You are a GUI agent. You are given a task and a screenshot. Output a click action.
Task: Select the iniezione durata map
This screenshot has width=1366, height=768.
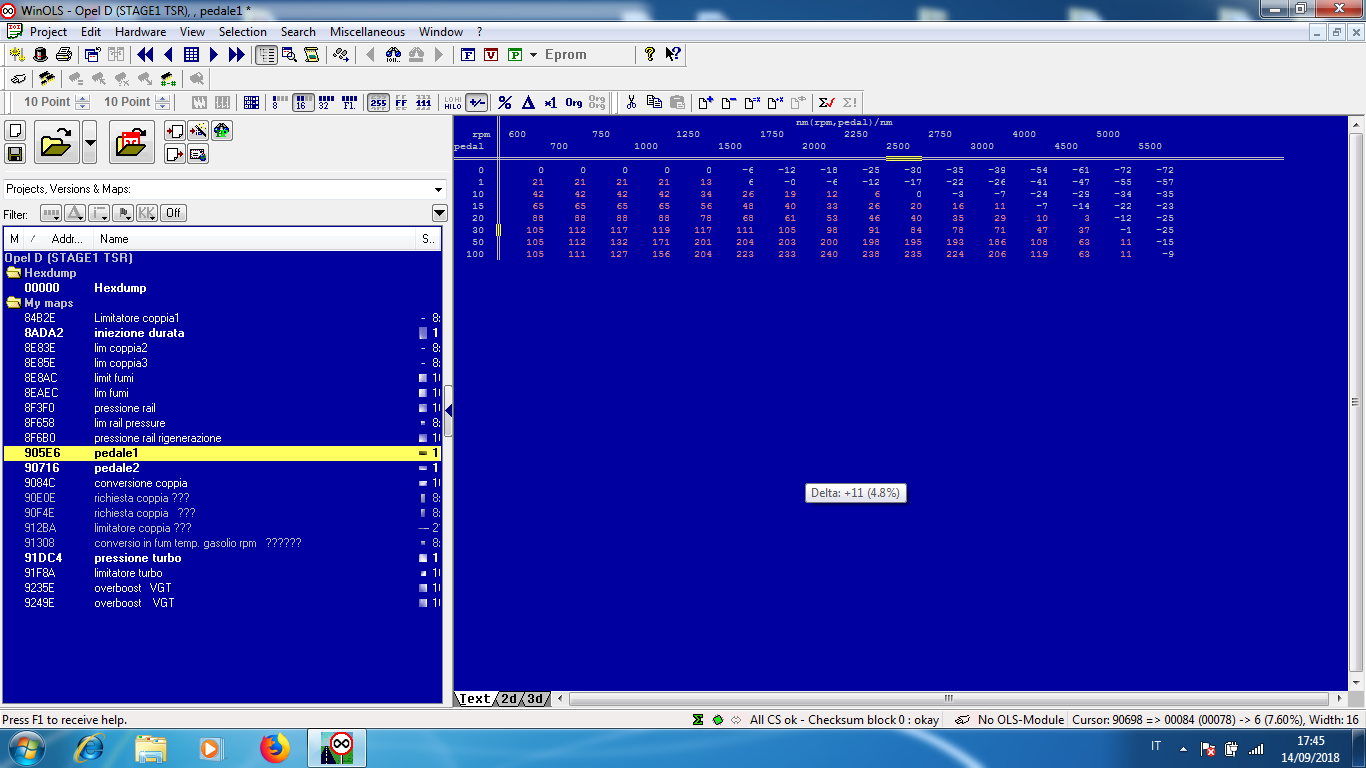click(x=222, y=333)
